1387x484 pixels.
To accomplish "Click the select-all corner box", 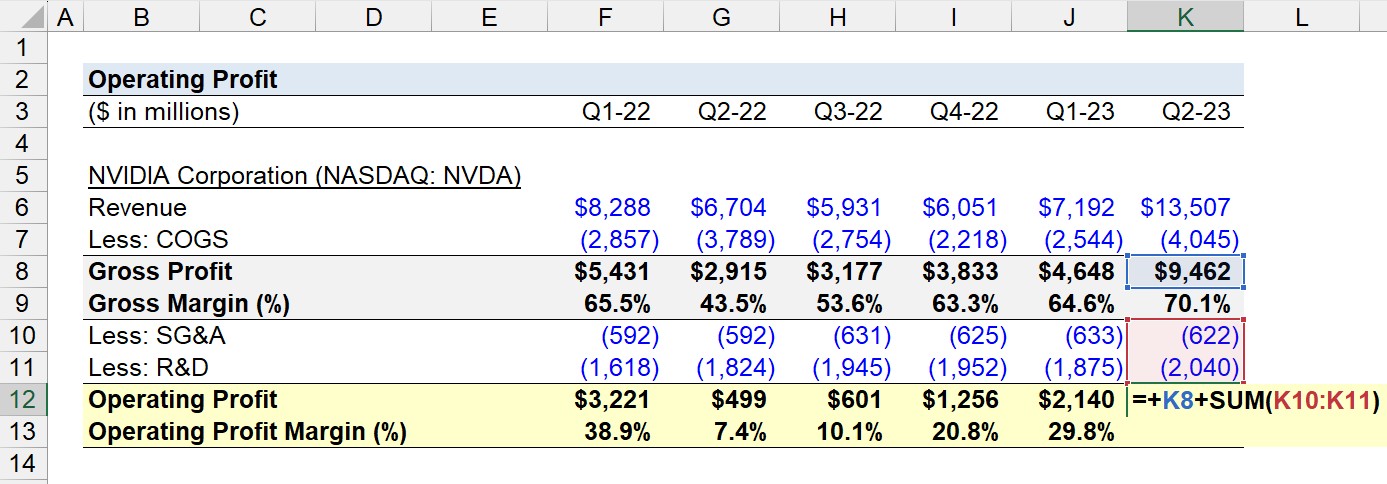I will [x=24, y=15].
